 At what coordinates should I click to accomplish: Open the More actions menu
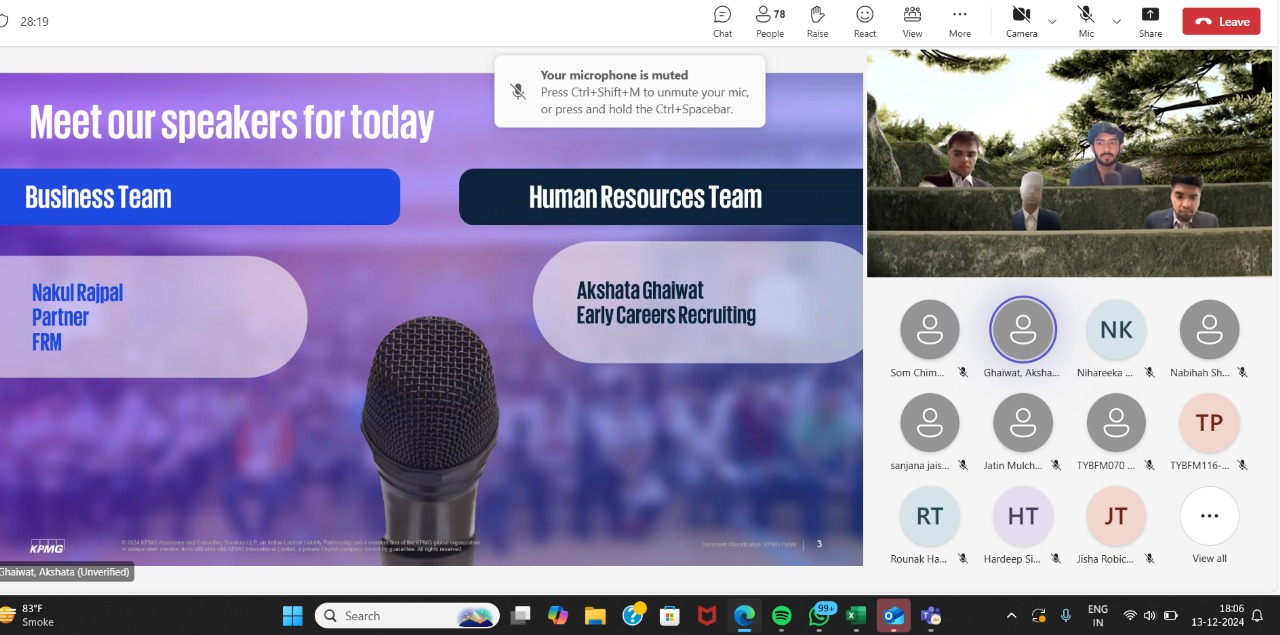click(x=959, y=20)
